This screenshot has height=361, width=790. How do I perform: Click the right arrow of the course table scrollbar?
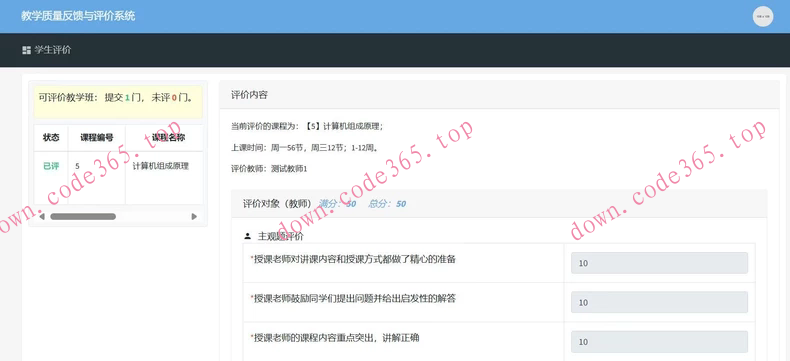click(194, 216)
